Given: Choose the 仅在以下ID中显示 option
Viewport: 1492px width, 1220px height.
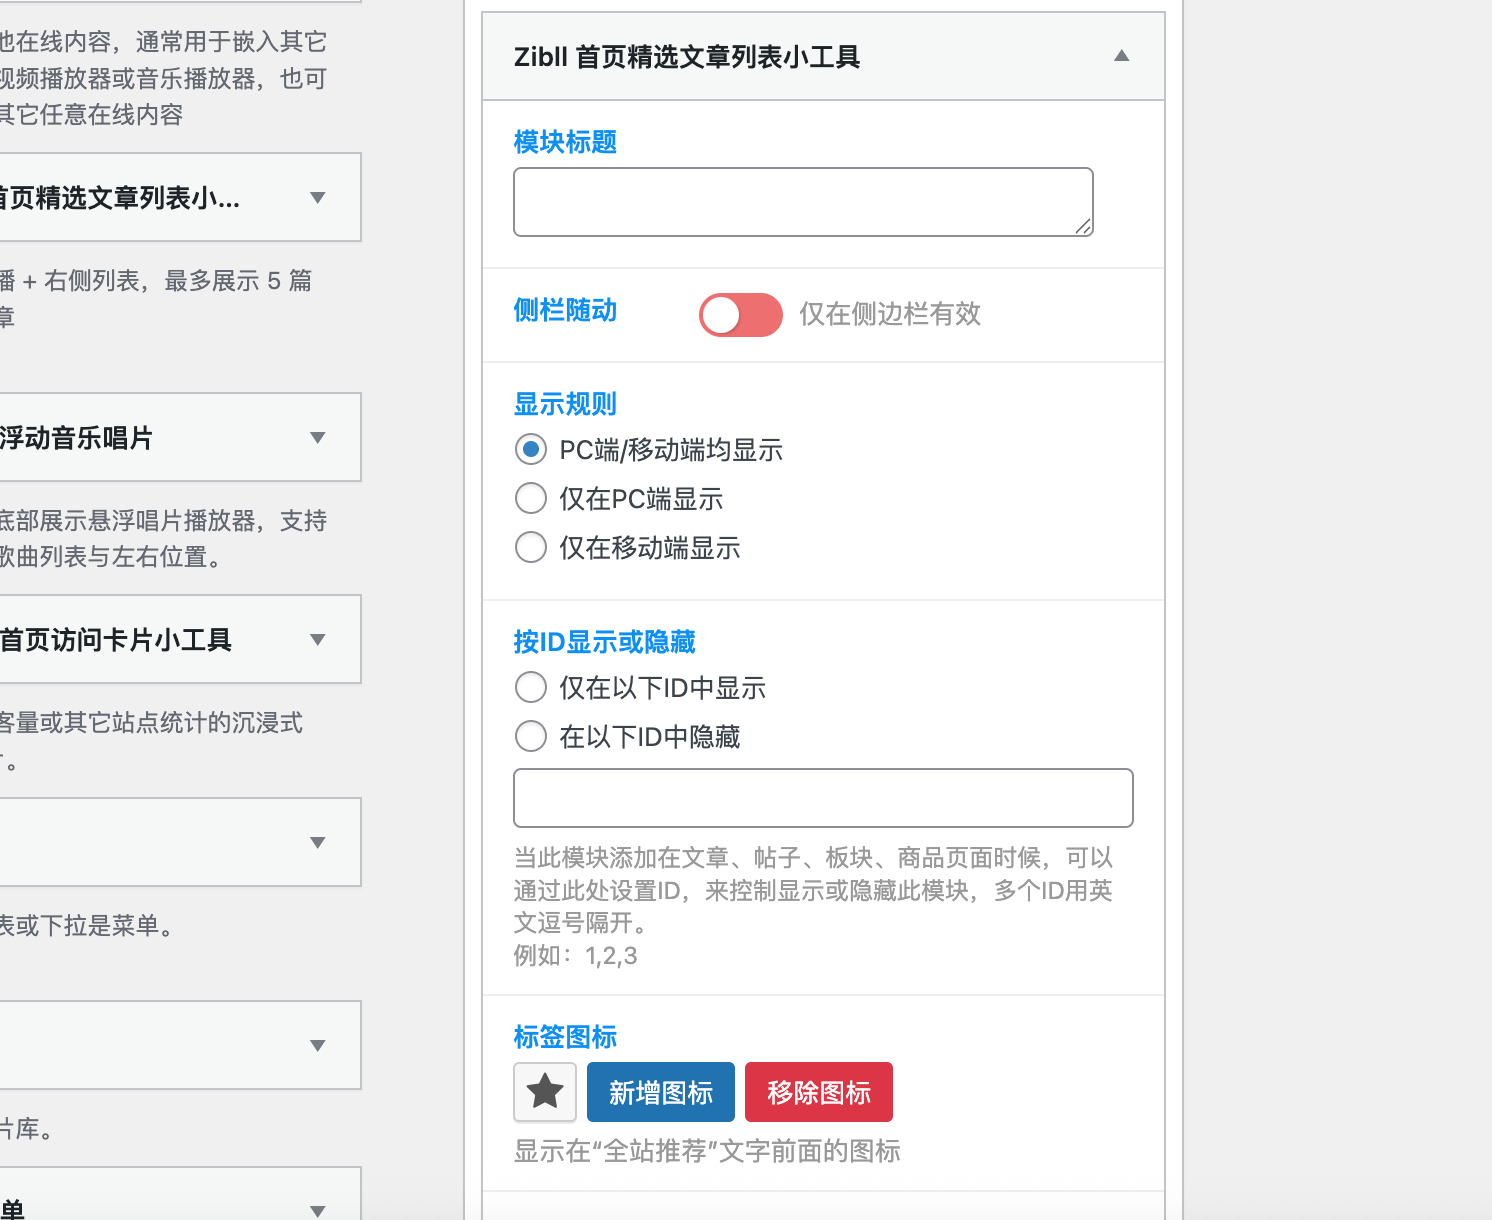Looking at the screenshot, I should [531, 687].
